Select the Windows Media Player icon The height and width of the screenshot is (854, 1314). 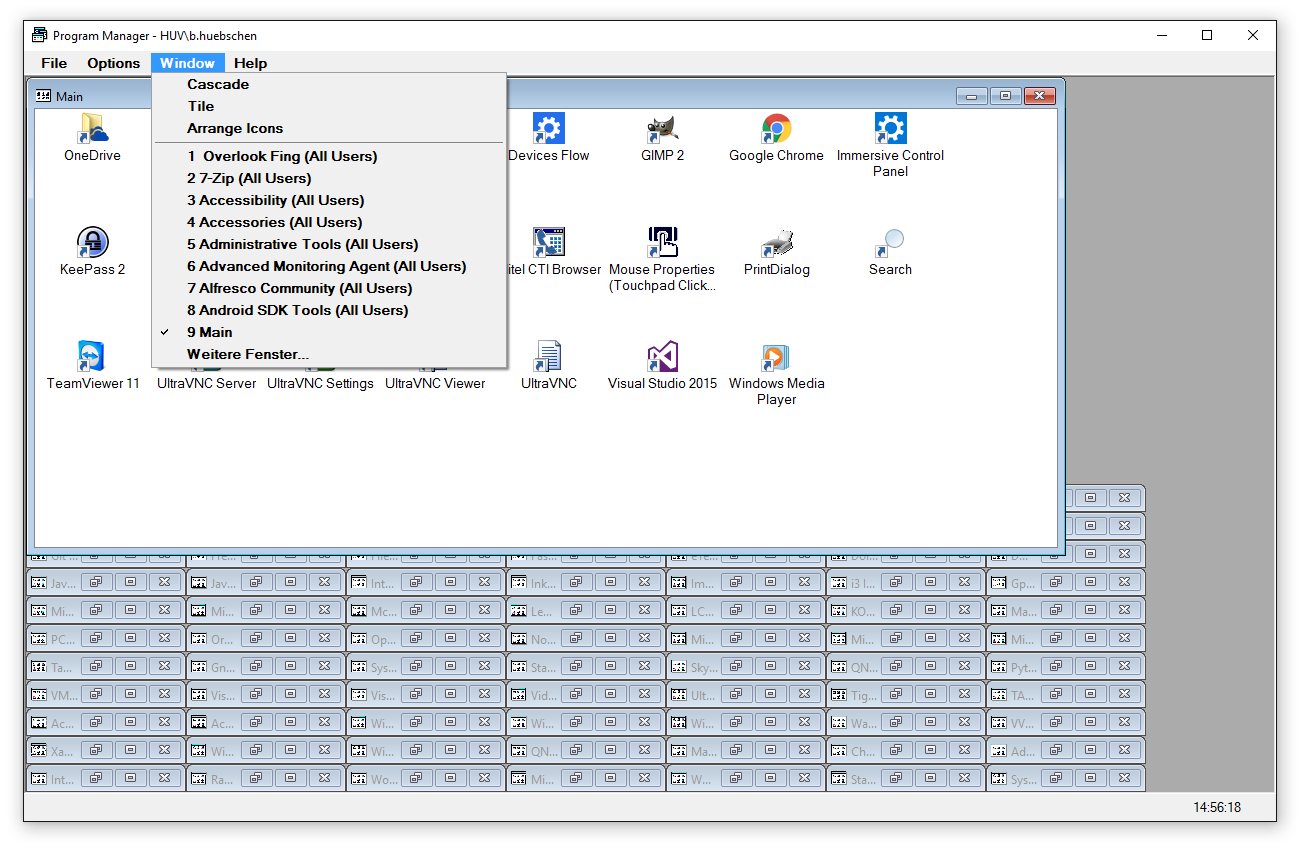click(x=776, y=356)
